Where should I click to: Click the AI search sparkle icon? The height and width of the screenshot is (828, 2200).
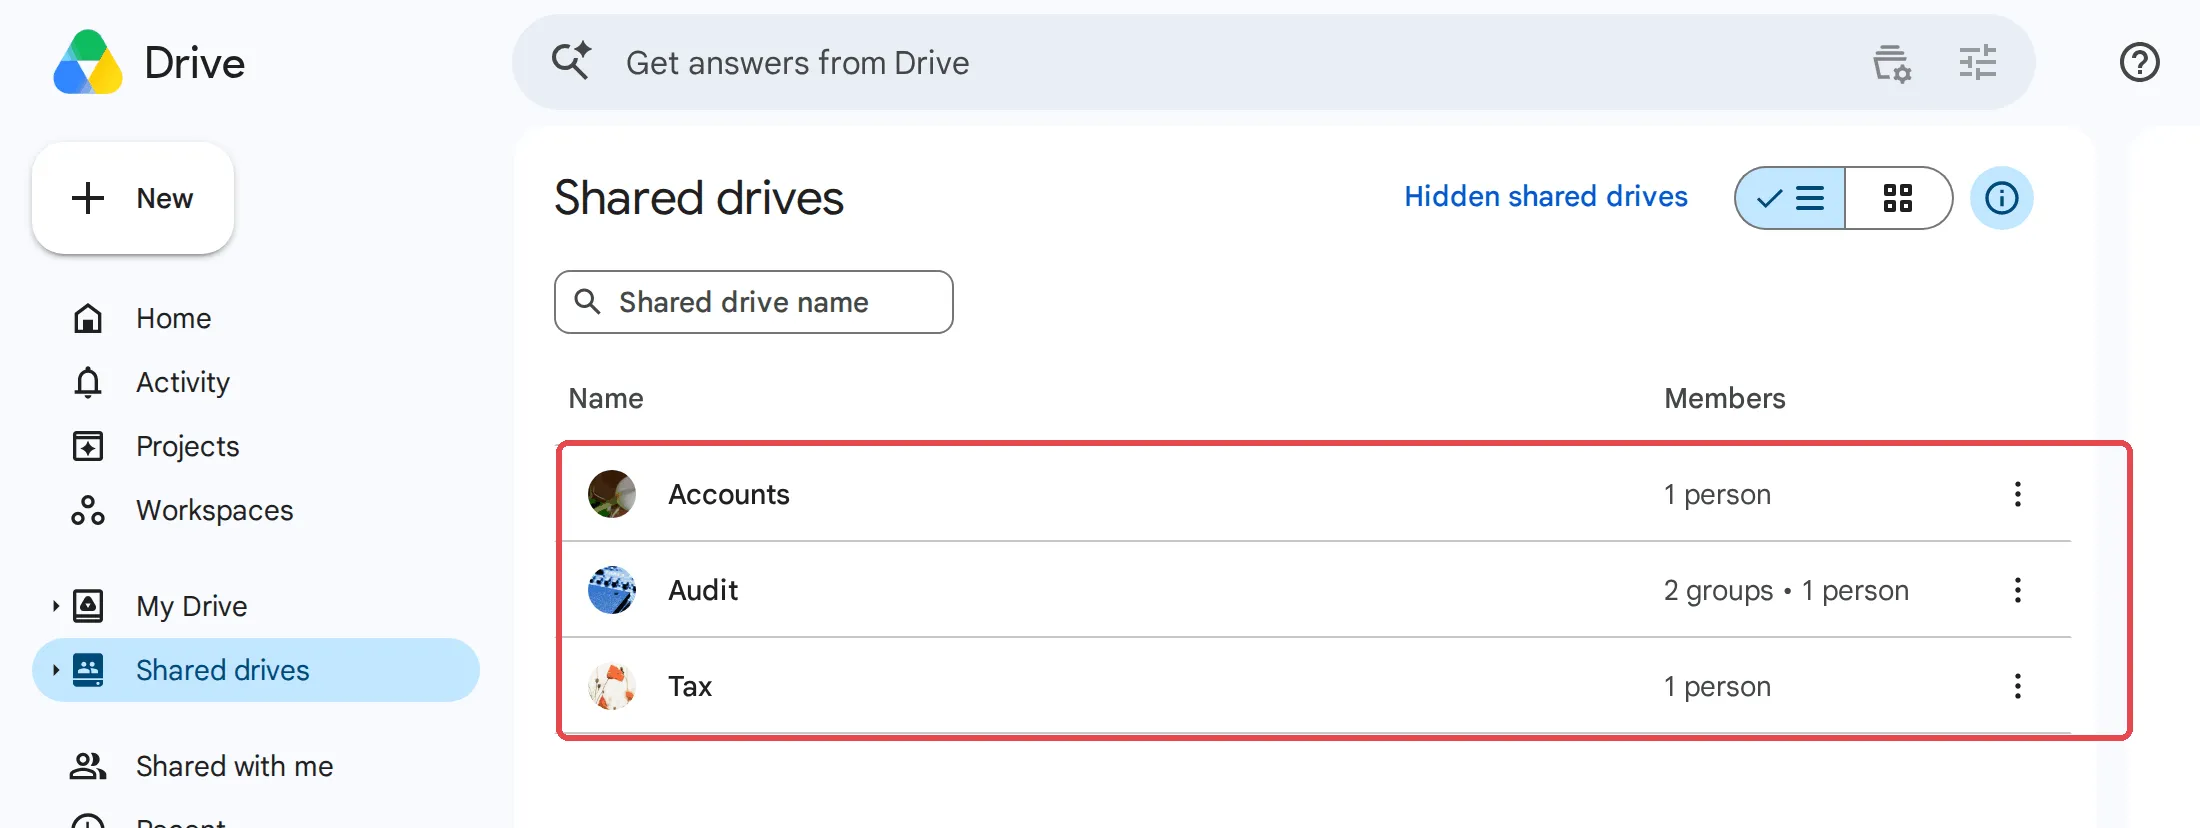[x=572, y=61]
